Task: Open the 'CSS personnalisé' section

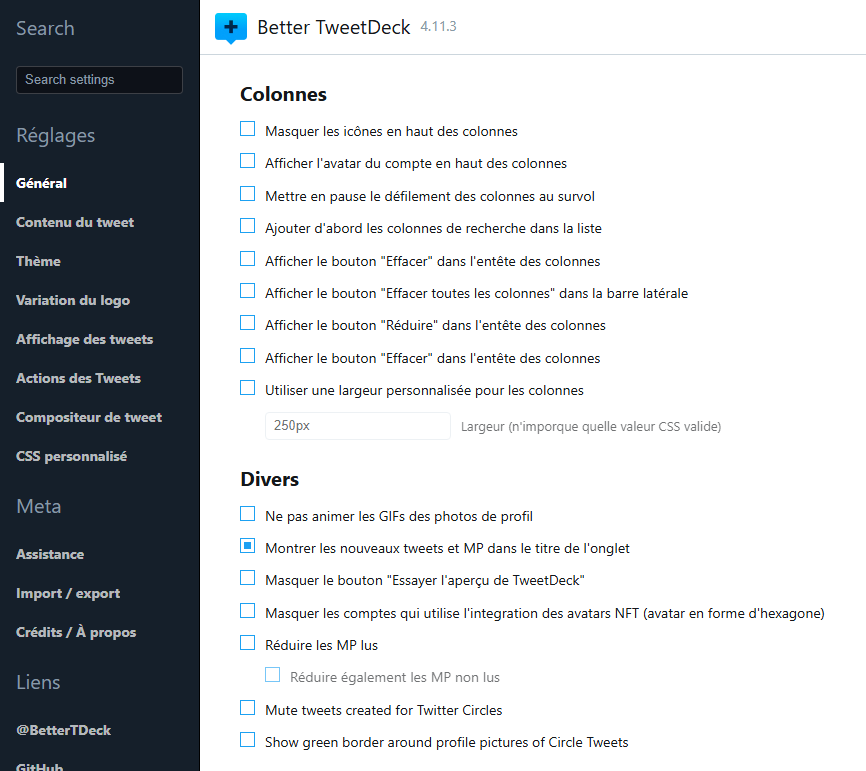Action: 72,457
